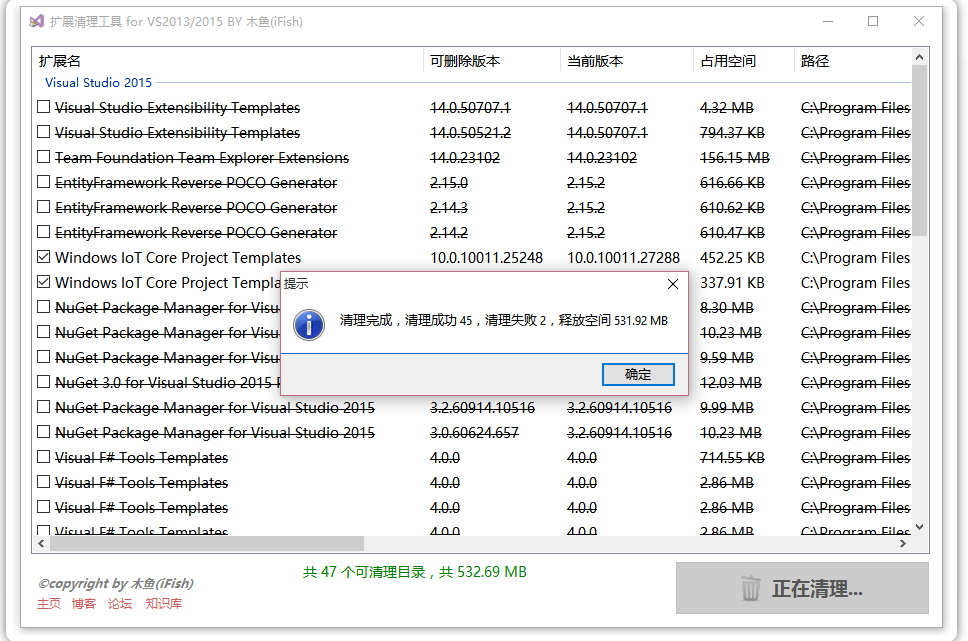The height and width of the screenshot is (641, 968).
Task: Click the 正在清理... button
Action: (802, 588)
